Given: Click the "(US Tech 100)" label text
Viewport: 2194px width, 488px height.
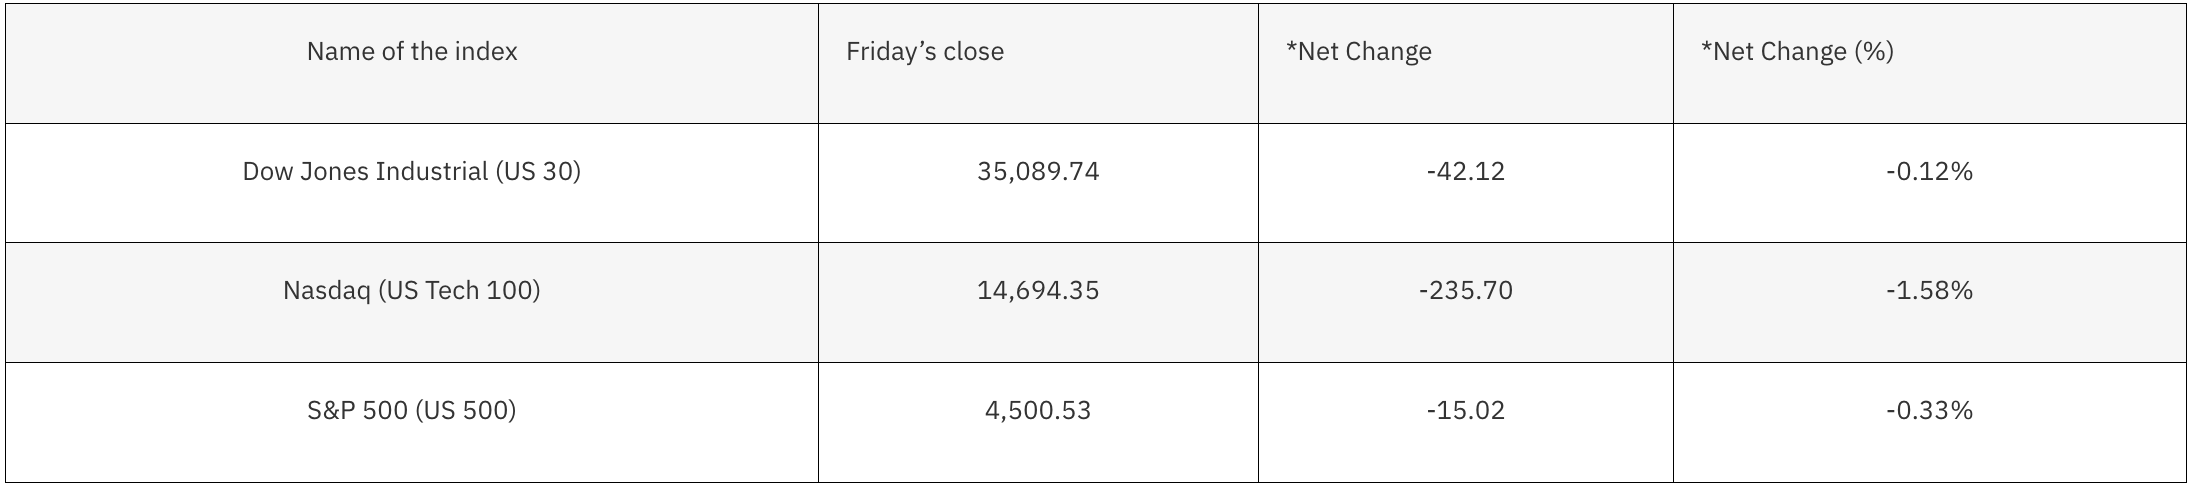Looking at the screenshot, I should click(x=459, y=291).
